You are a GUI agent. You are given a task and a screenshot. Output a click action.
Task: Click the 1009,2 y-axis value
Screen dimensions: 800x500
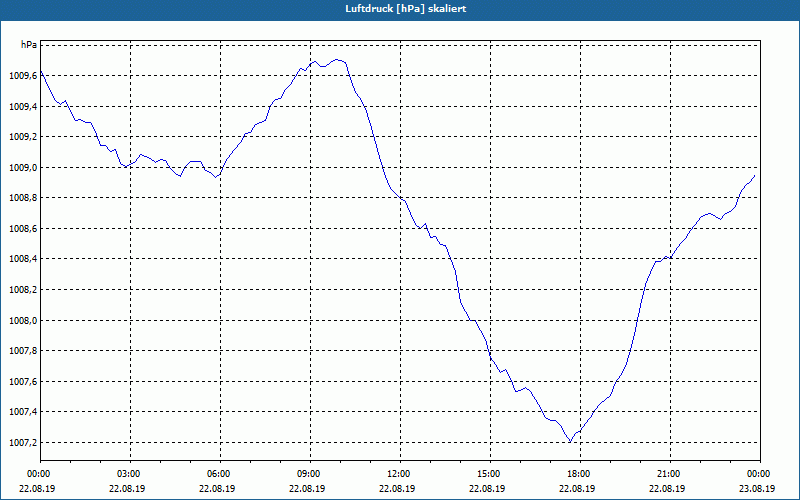click(23, 137)
